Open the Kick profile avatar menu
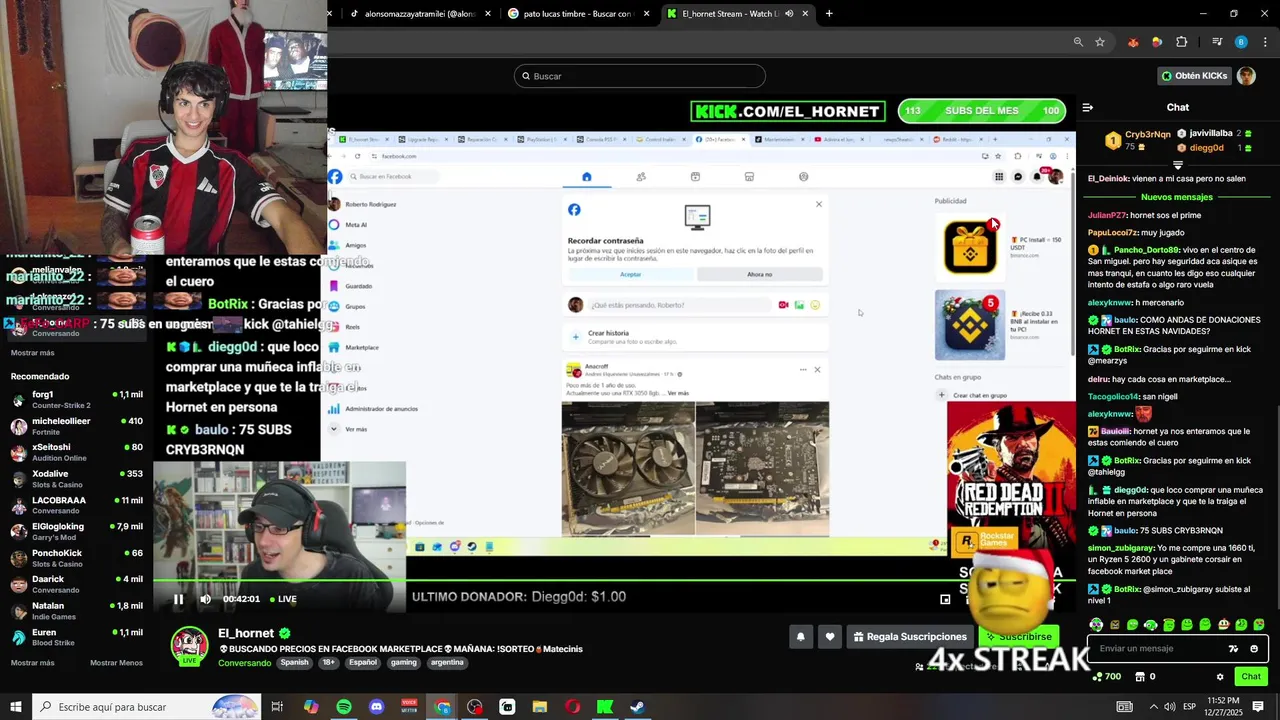 click(x=1246, y=76)
